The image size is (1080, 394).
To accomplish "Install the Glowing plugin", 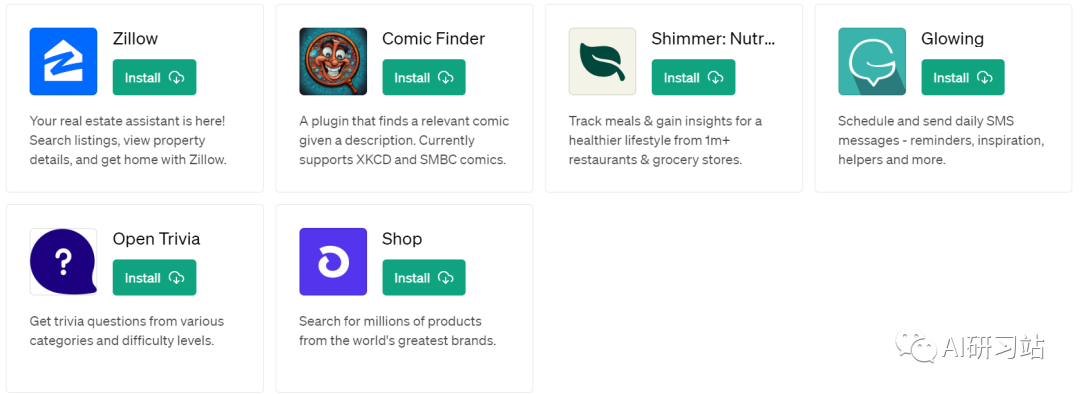I will 962,77.
